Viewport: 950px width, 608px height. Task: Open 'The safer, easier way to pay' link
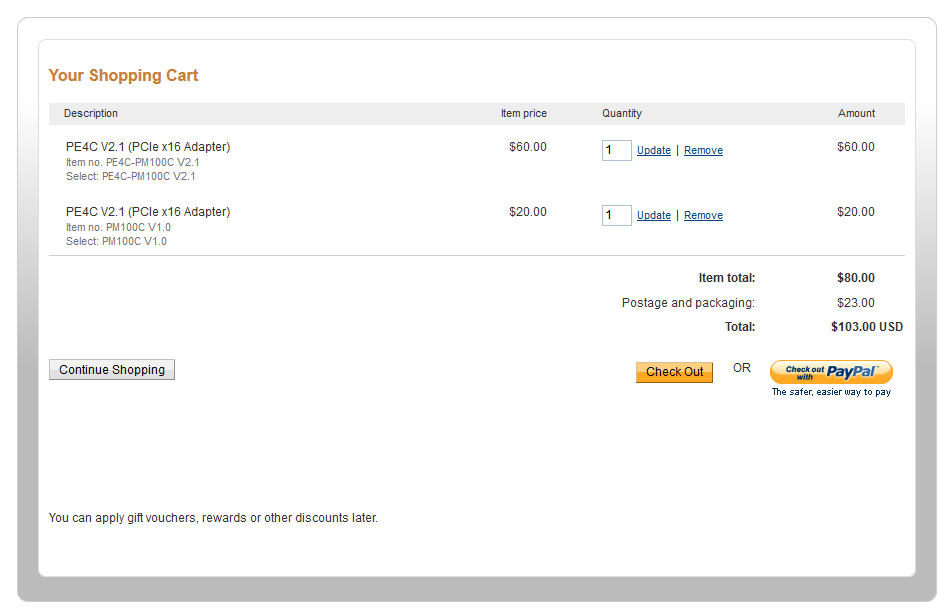coord(831,392)
